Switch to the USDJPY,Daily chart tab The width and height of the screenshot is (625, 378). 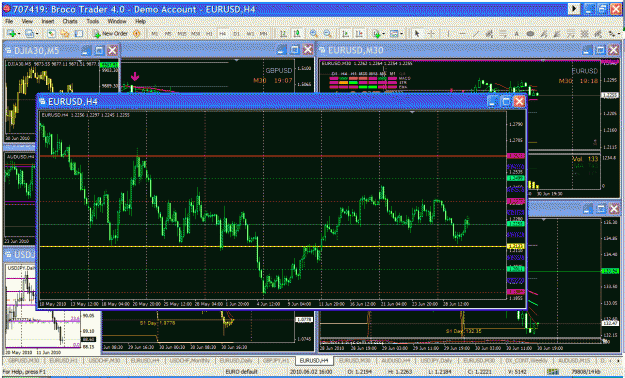click(x=436, y=361)
